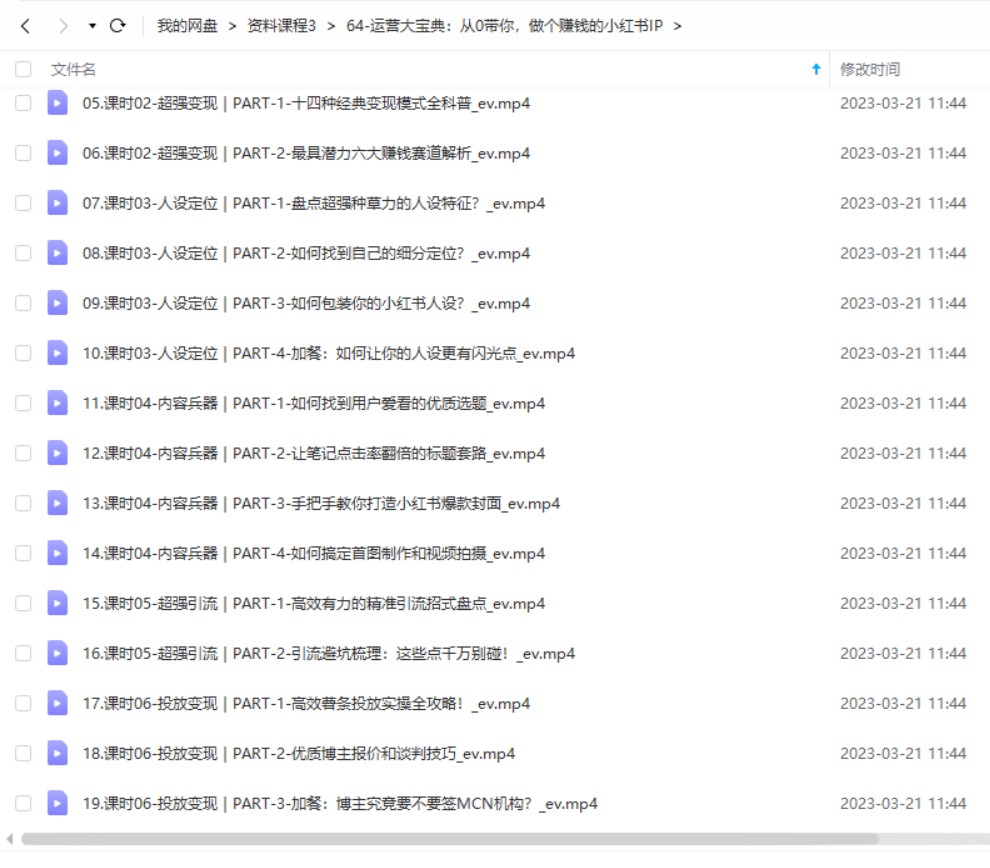Click video icon of 19.课时06 PART-3 file
This screenshot has width=990, height=868.
pyautogui.click(x=57, y=803)
